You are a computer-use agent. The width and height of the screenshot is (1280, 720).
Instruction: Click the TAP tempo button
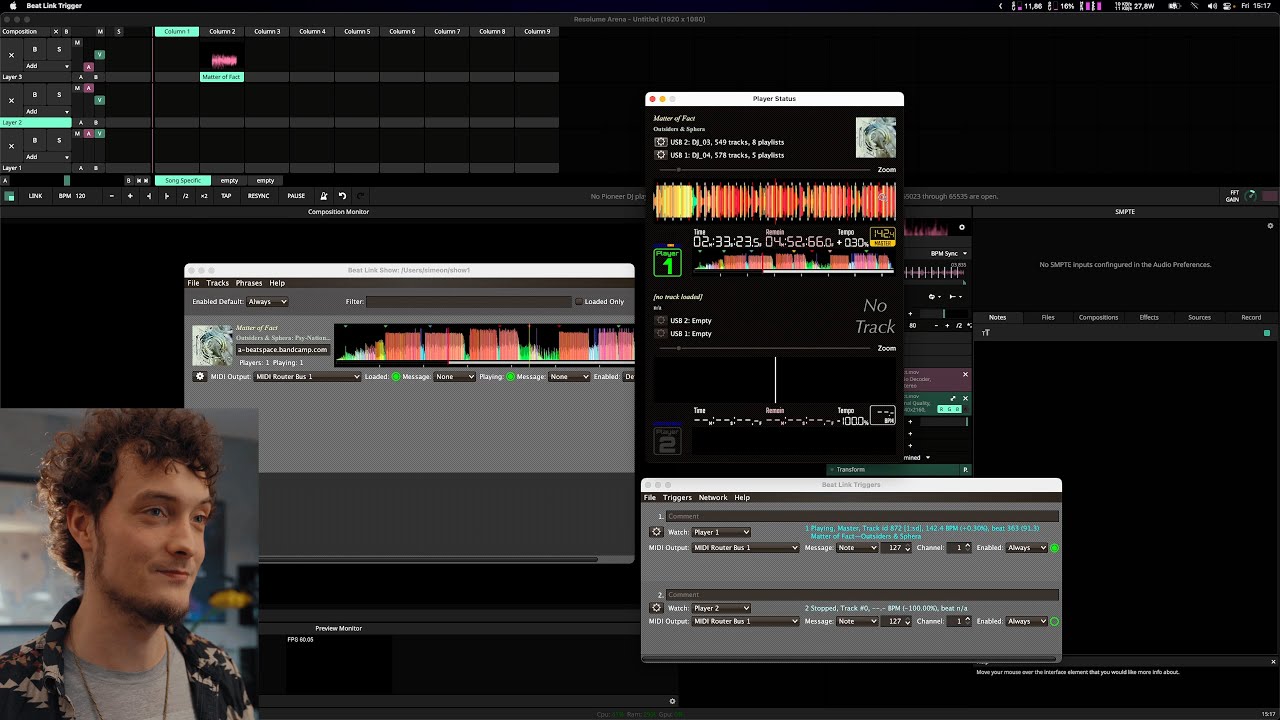tap(226, 196)
